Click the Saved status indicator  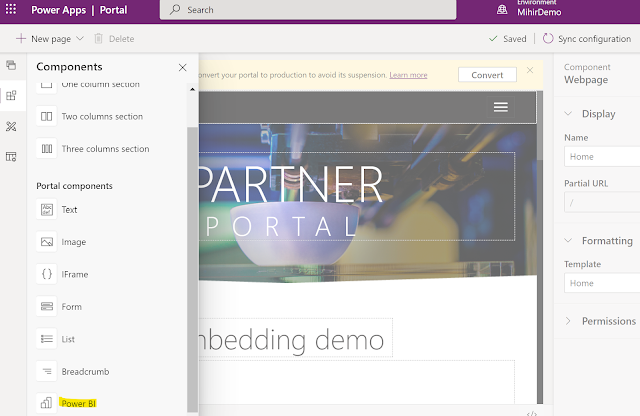coord(508,39)
